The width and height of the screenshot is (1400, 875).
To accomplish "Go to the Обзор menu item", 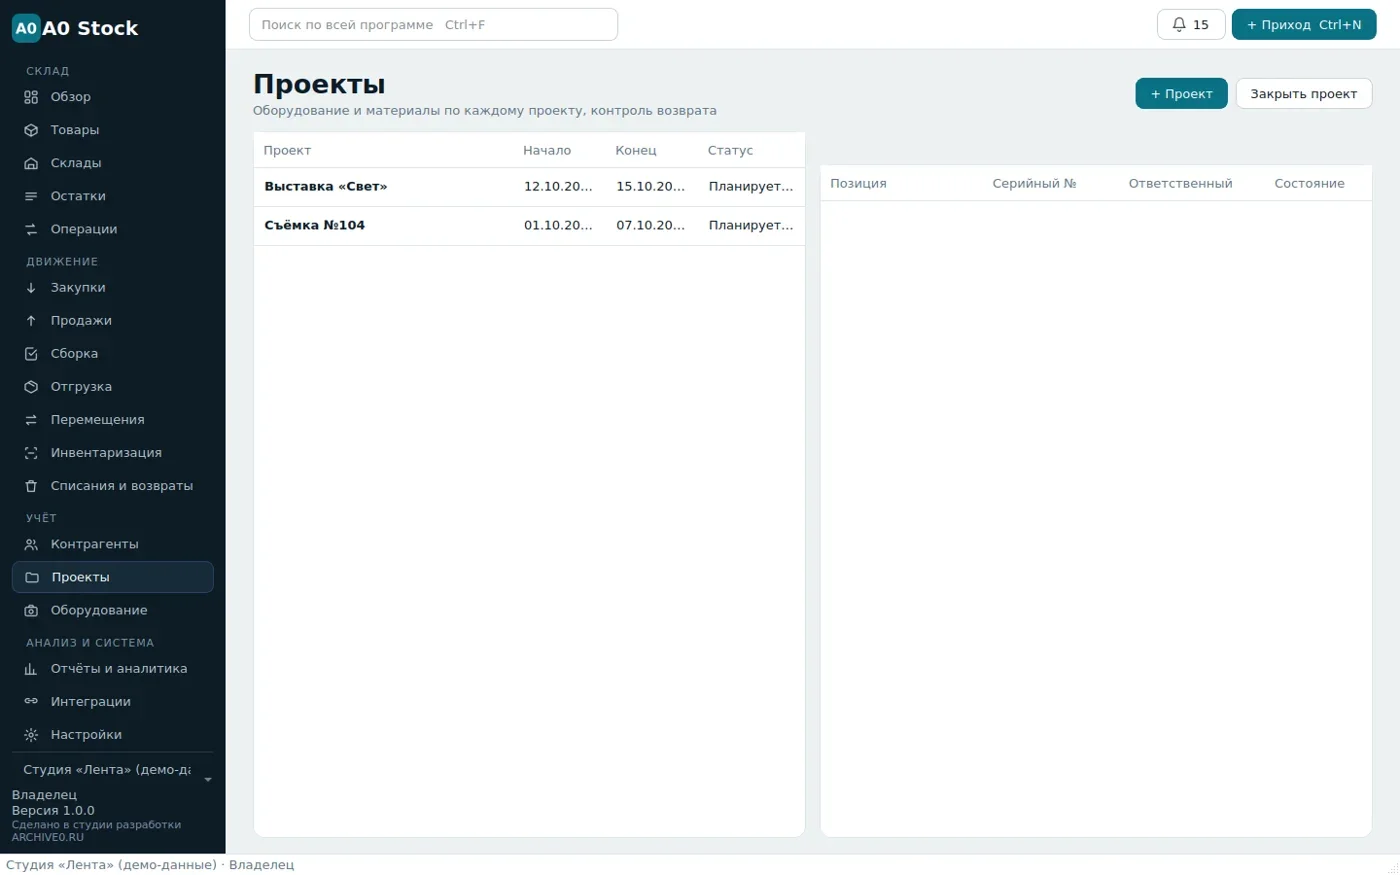I will point(113,97).
